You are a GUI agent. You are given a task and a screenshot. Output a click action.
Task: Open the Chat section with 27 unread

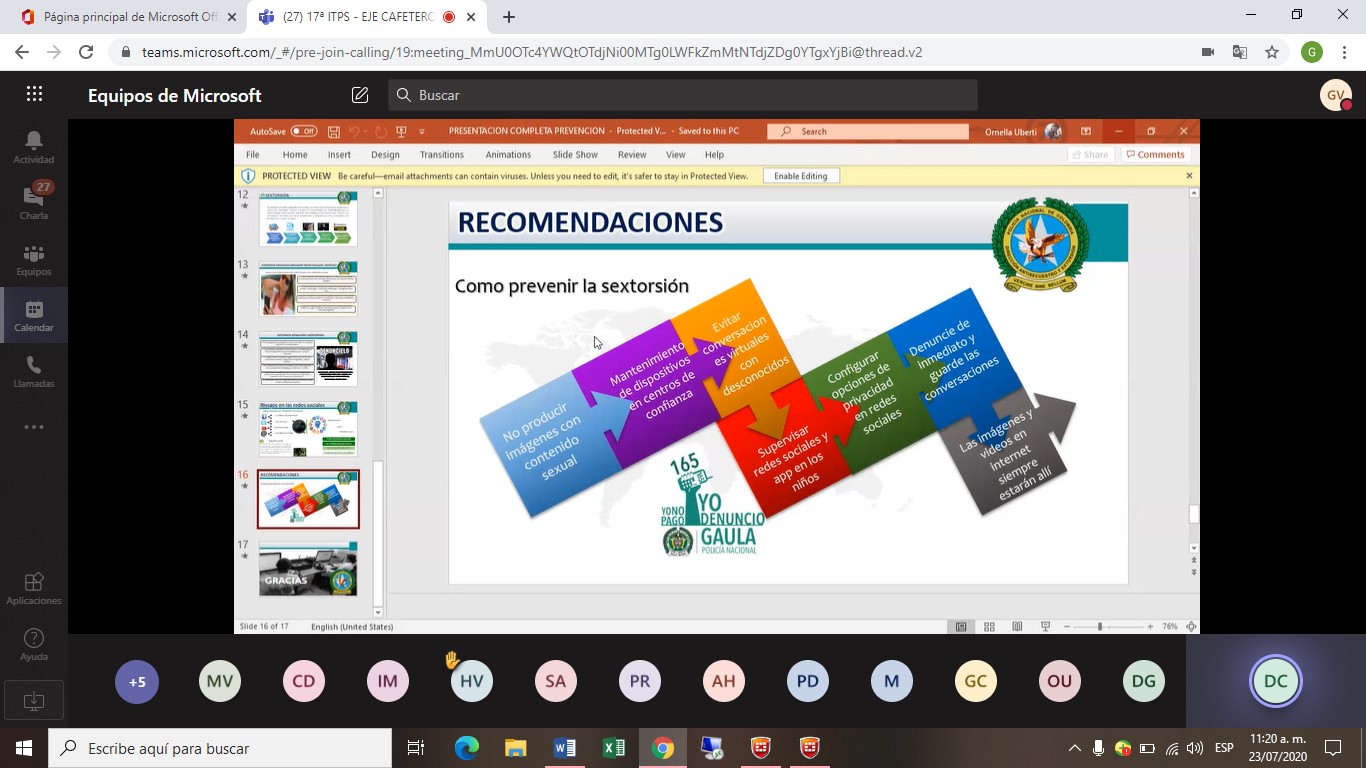34,202
